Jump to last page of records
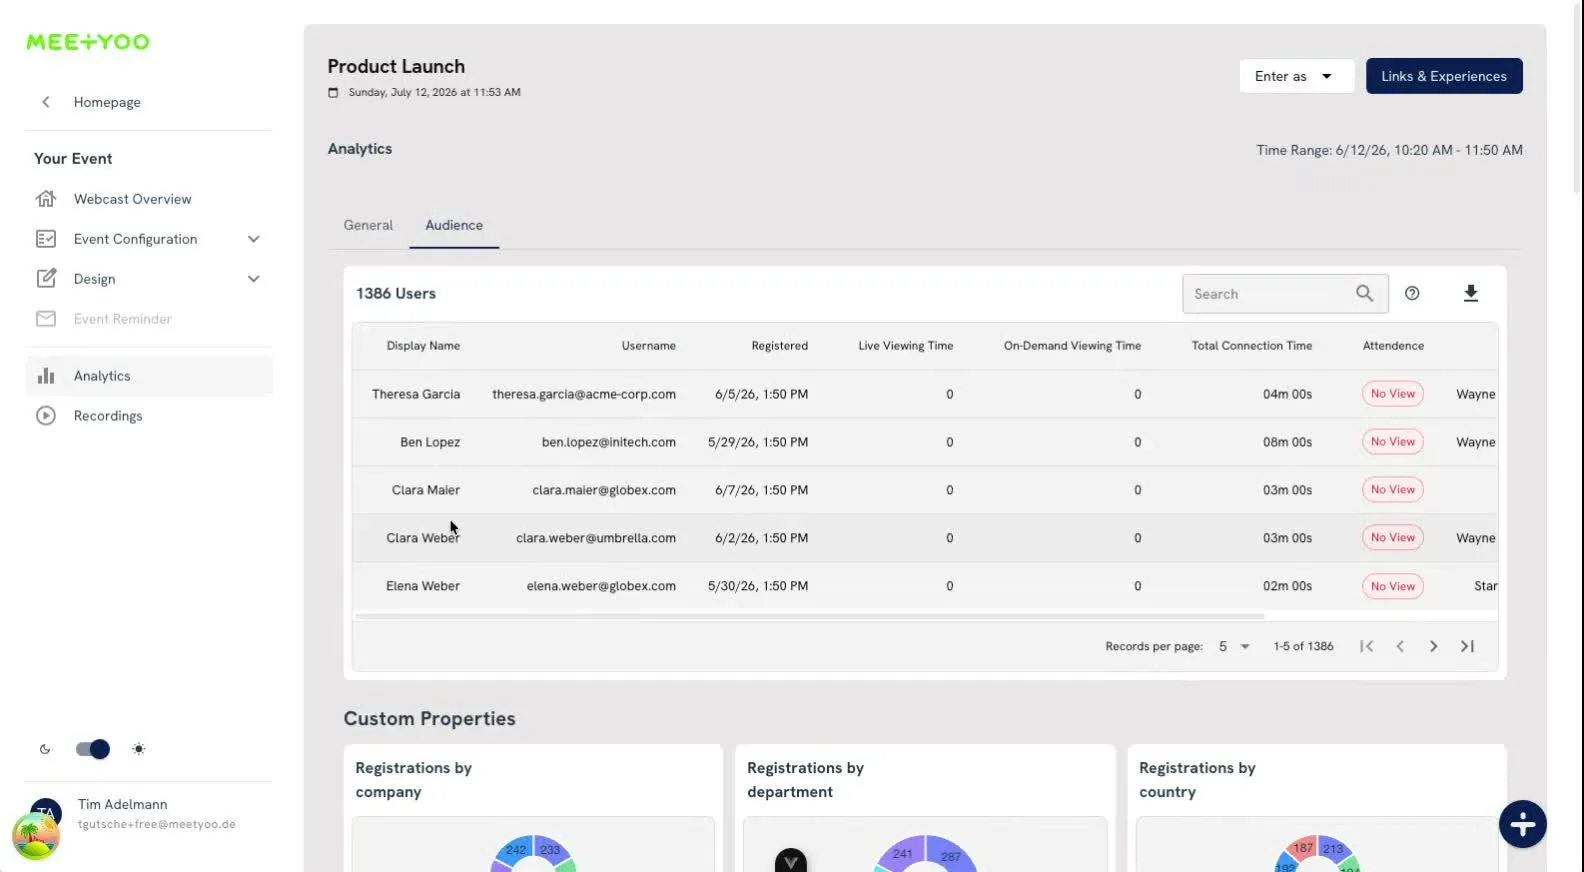Screen dimensions: 1584x872 click(x=1467, y=646)
